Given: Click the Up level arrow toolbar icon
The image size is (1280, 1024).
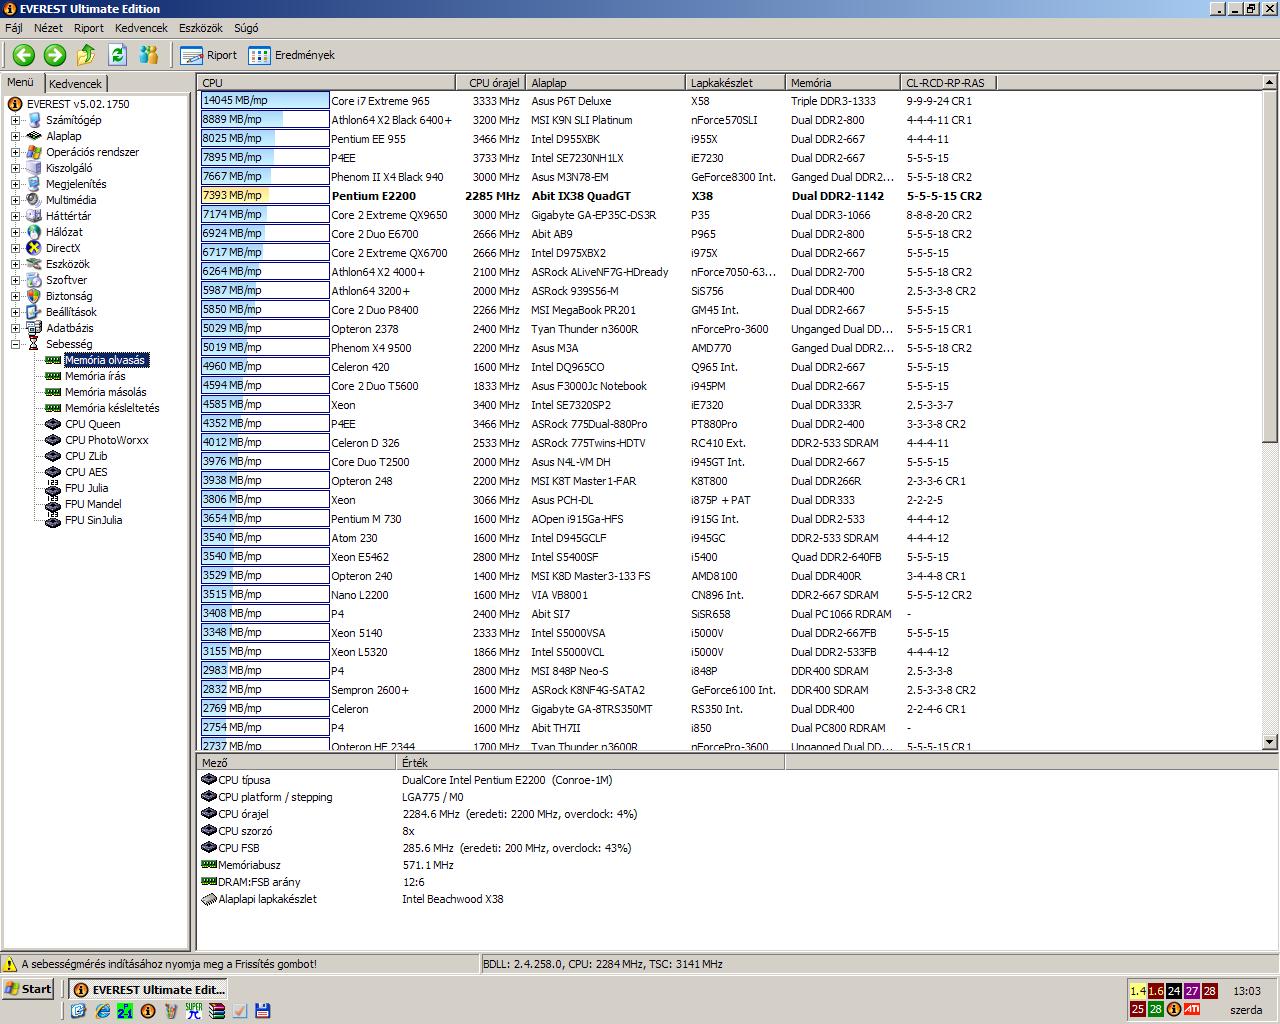Looking at the screenshot, I should 86,55.
